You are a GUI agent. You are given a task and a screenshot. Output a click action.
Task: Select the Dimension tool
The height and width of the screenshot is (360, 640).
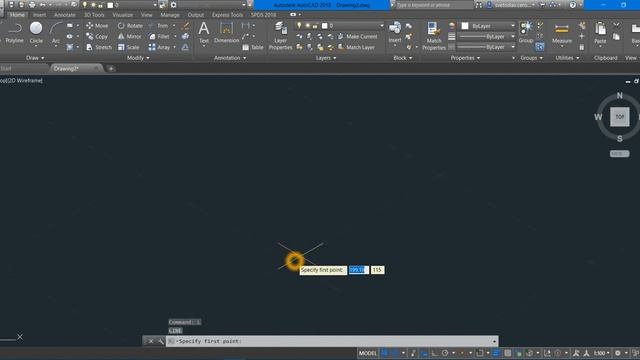226,33
